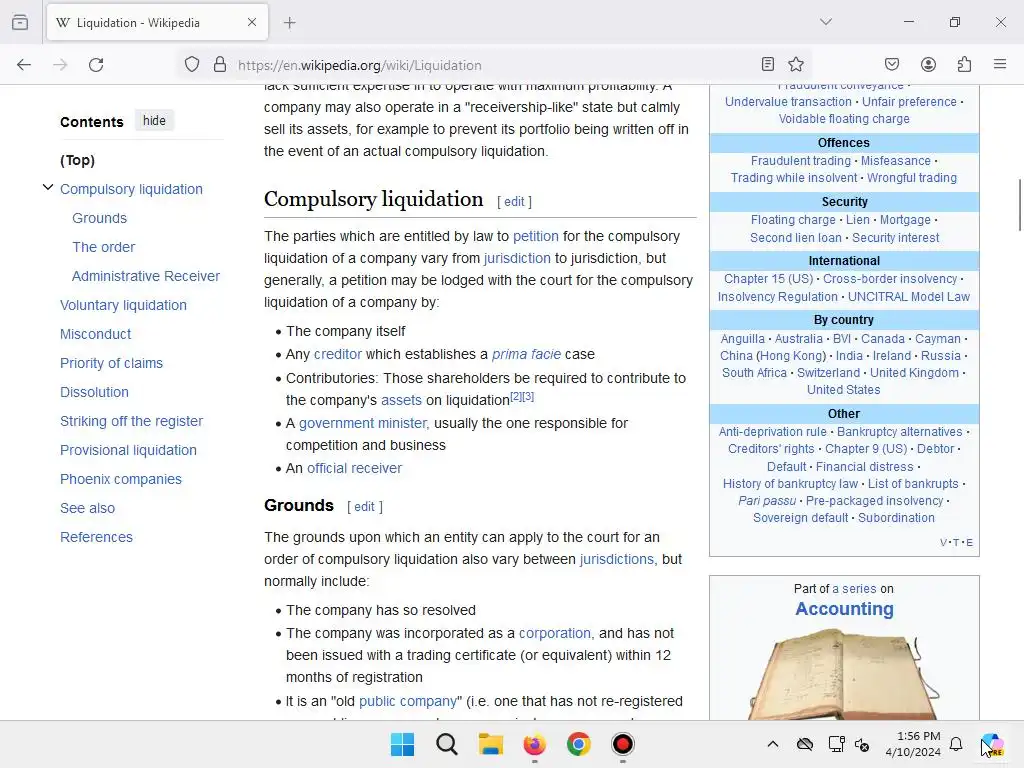The image size is (1024, 768).
Task: Open the petition link
Action: (x=536, y=236)
